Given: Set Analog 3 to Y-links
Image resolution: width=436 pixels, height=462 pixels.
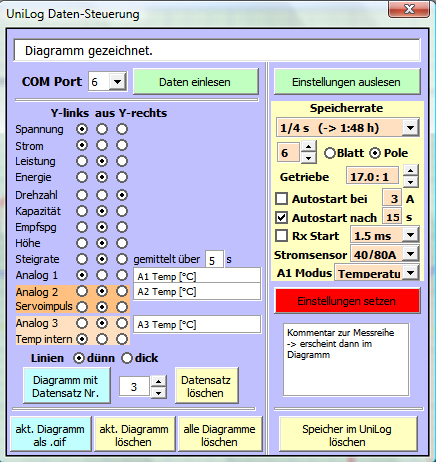Looking at the screenshot, I should (82, 323).
